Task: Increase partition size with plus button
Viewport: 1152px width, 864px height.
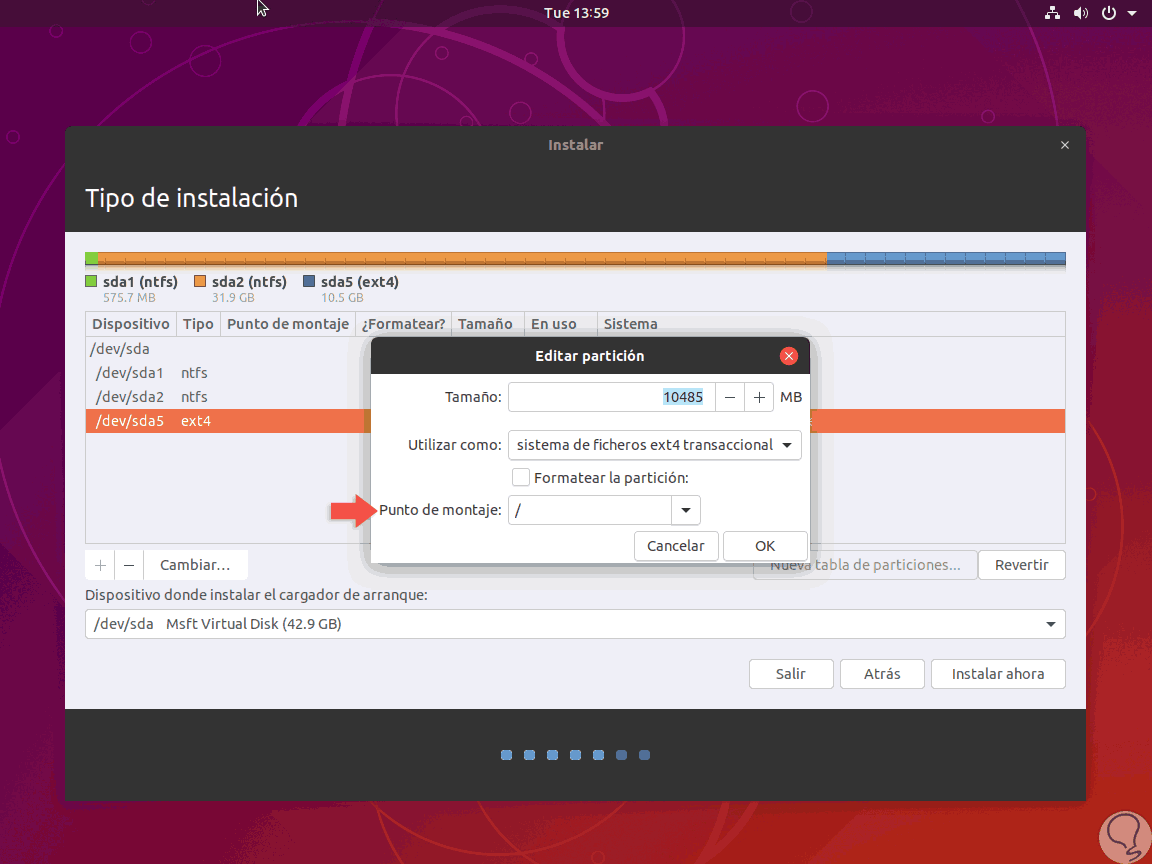Action: point(759,397)
